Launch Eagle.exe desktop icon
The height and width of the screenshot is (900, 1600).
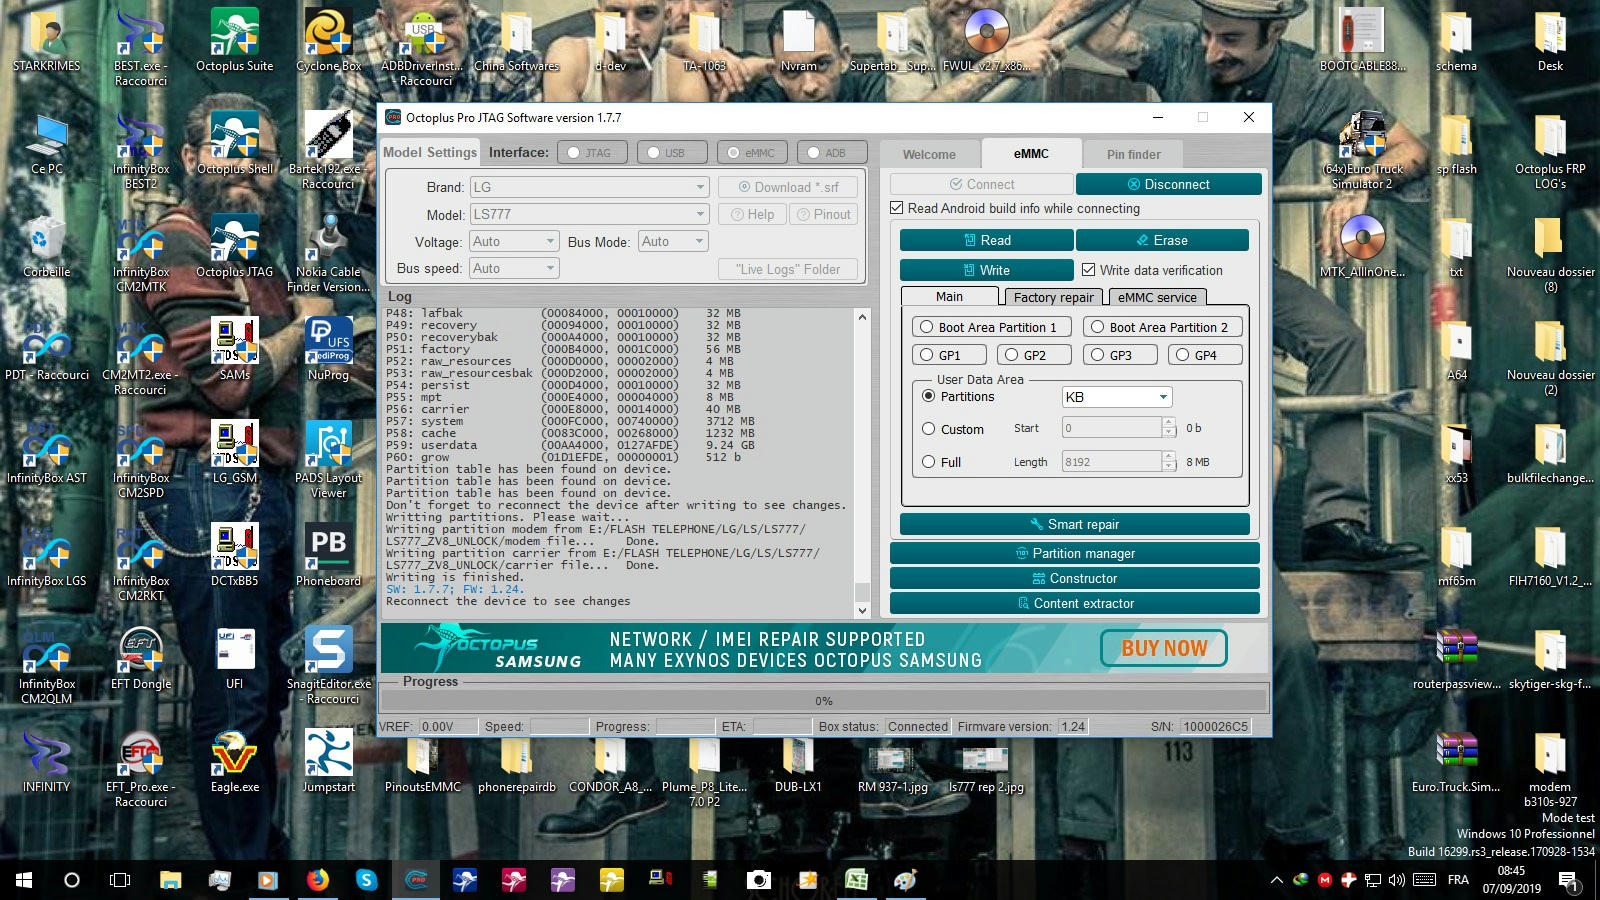[x=234, y=761]
